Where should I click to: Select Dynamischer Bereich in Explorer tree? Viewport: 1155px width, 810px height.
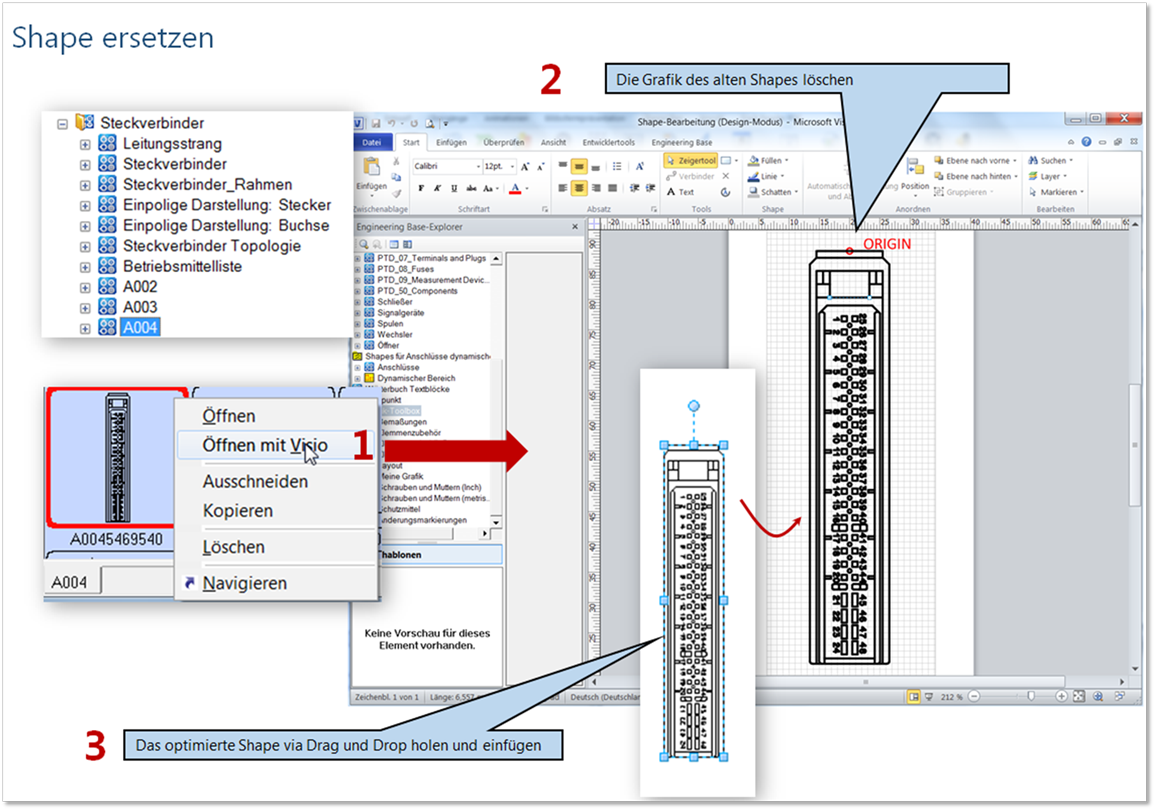pos(416,378)
